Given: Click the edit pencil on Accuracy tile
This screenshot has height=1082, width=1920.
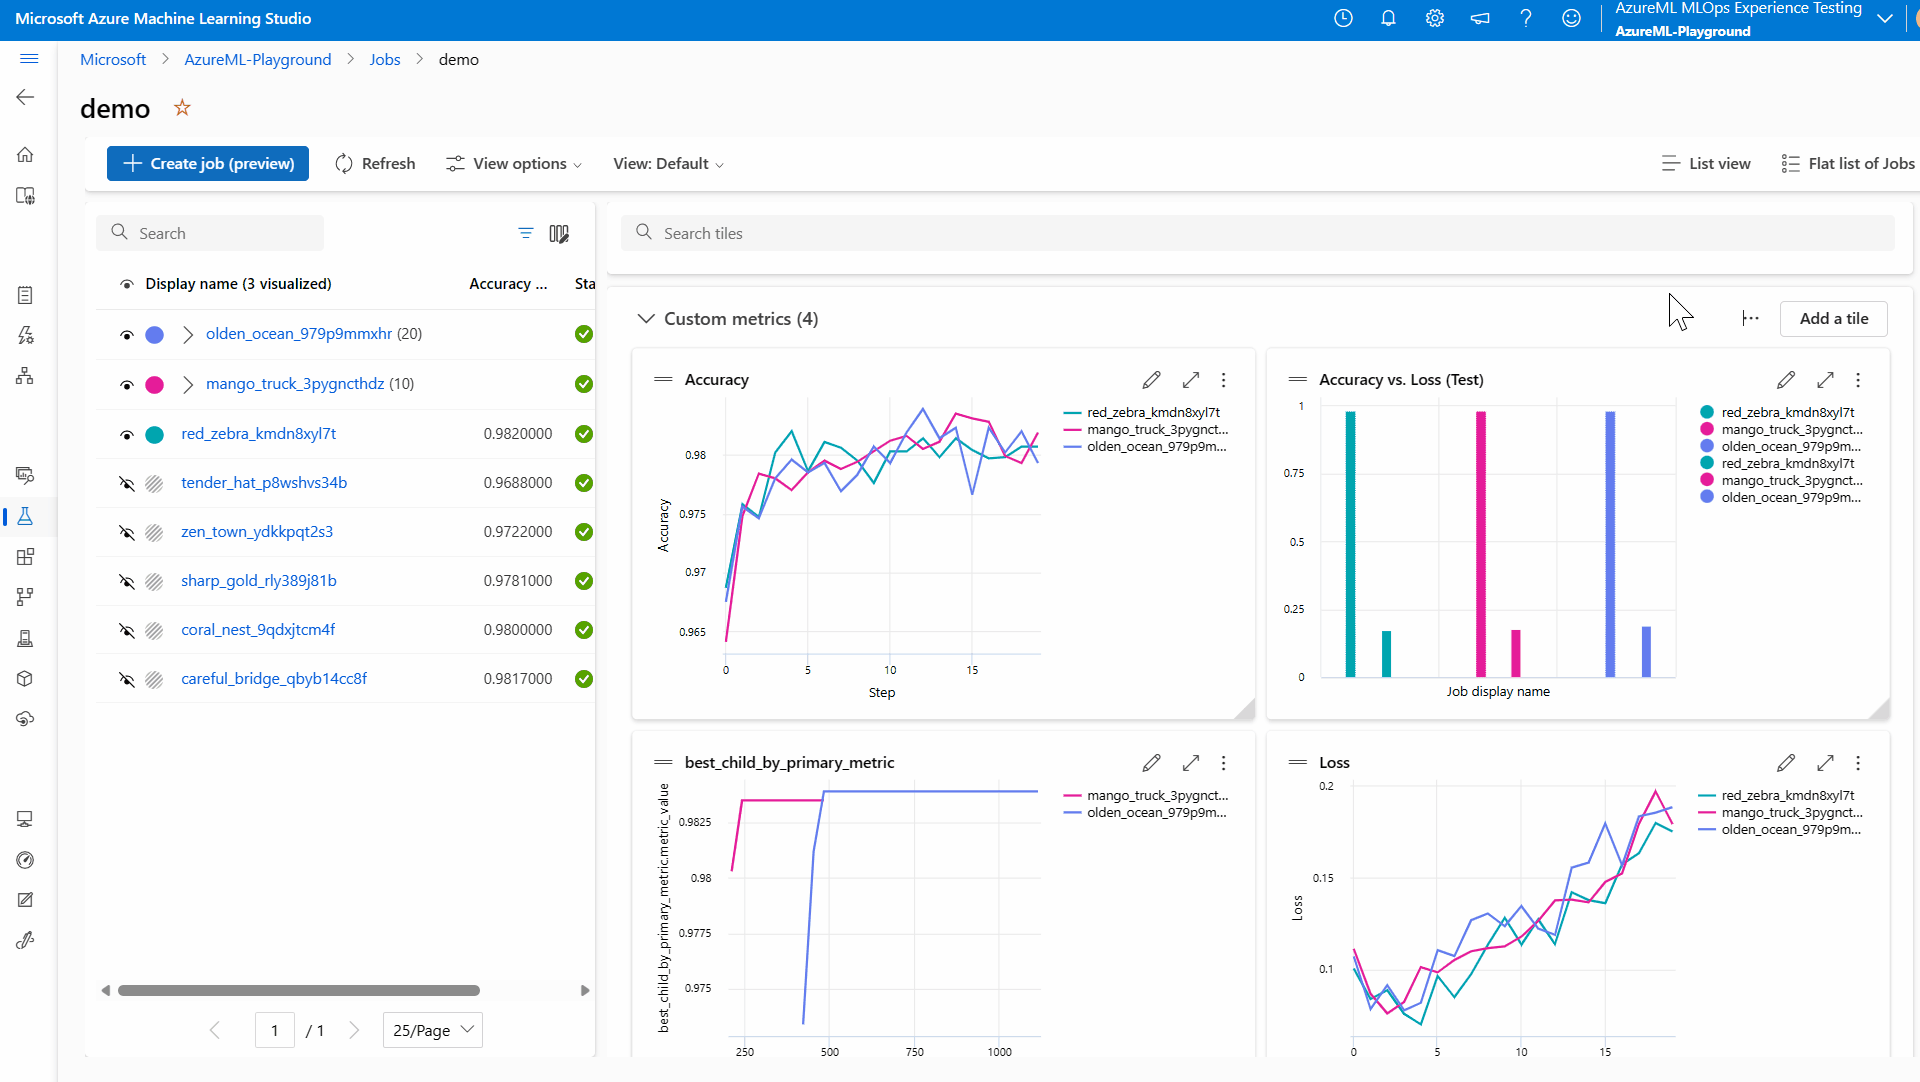Looking at the screenshot, I should click(1151, 380).
